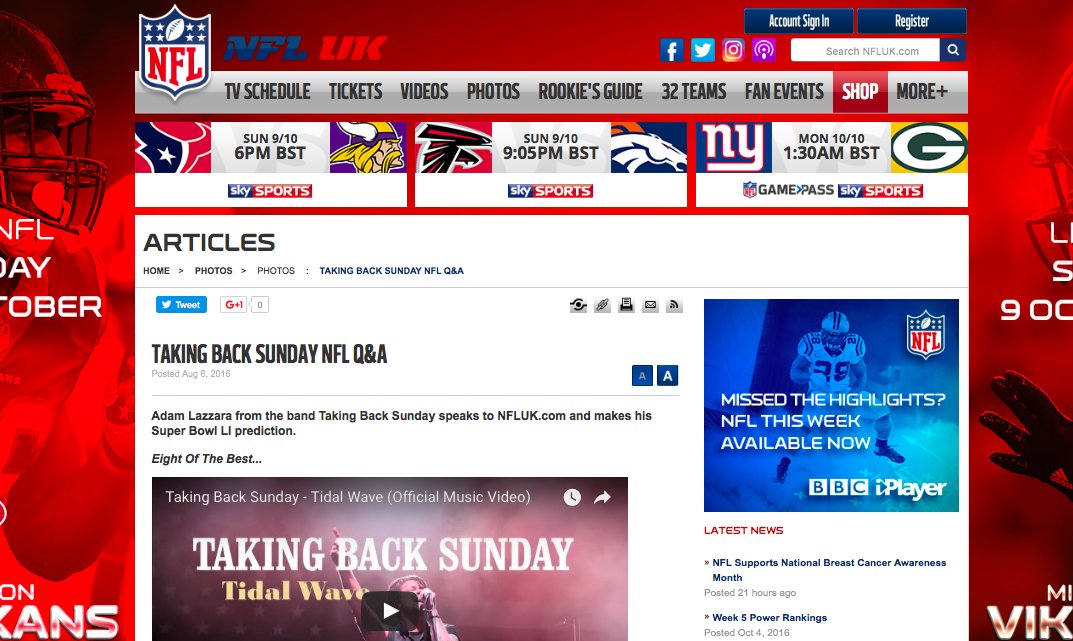Click the Houston Texans logo
The image size is (1073, 641).
pos(173,147)
